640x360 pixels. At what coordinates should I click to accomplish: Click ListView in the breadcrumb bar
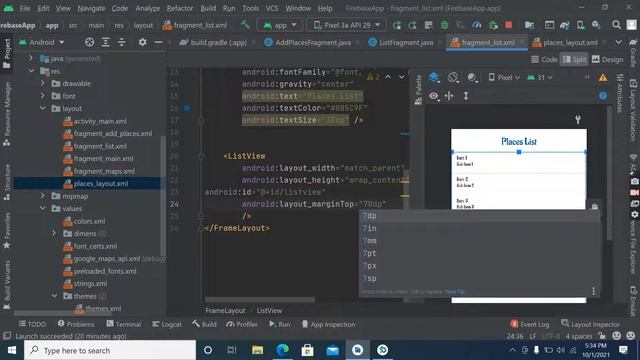pyautogui.click(x=269, y=311)
